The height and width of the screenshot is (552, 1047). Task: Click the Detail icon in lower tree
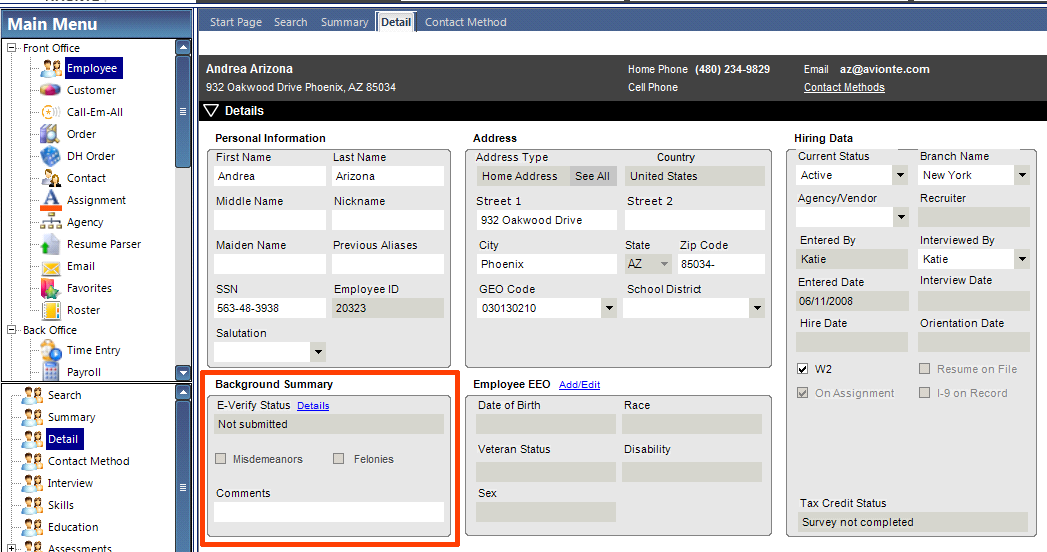(x=32, y=439)
